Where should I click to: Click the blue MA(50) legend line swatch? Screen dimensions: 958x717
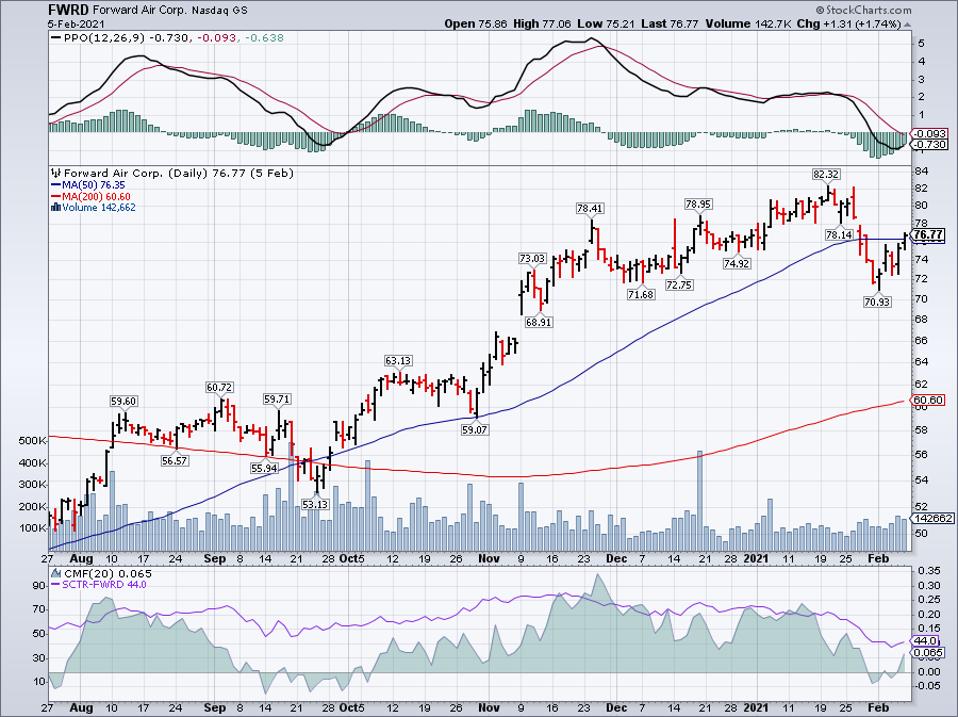(56, 185)
